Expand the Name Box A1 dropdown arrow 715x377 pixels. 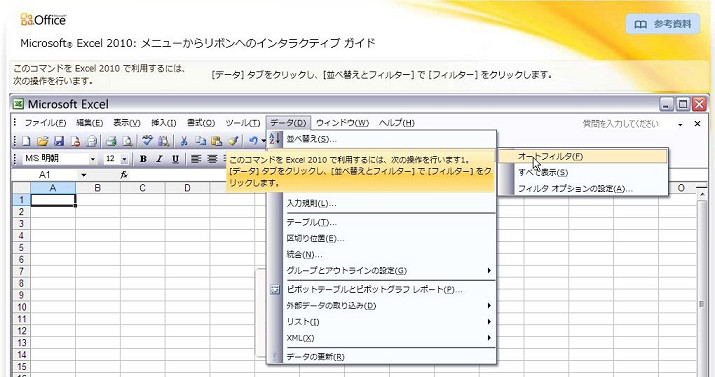[83, 175]
